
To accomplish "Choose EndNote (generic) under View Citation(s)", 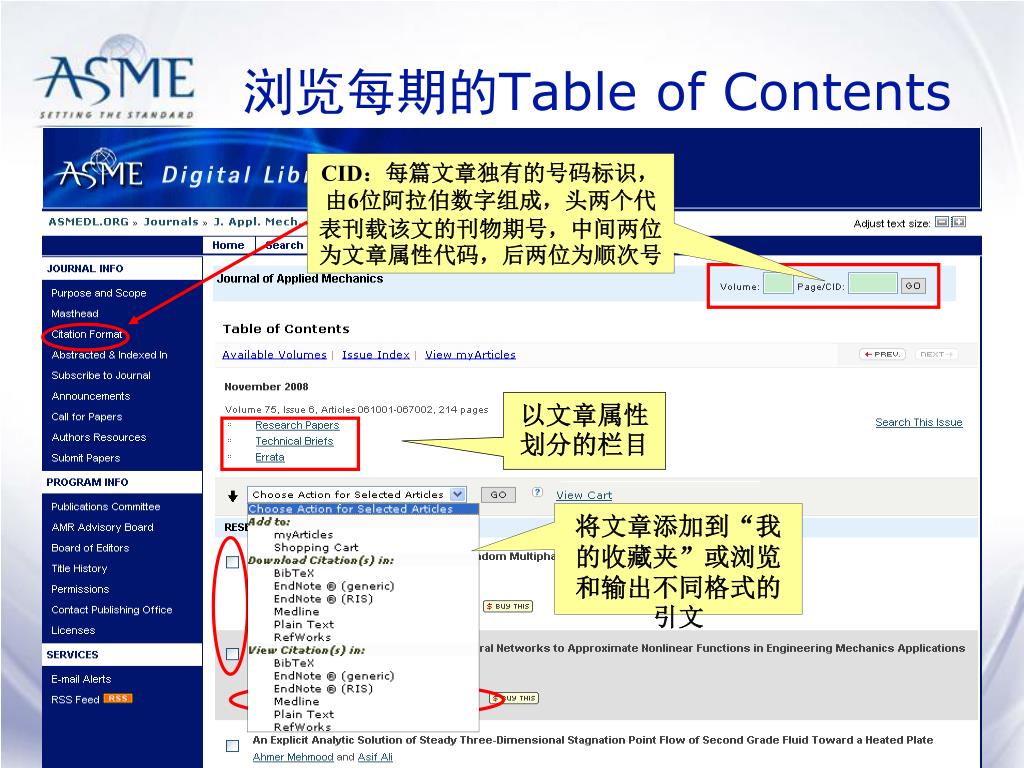I will pos(334,676).
